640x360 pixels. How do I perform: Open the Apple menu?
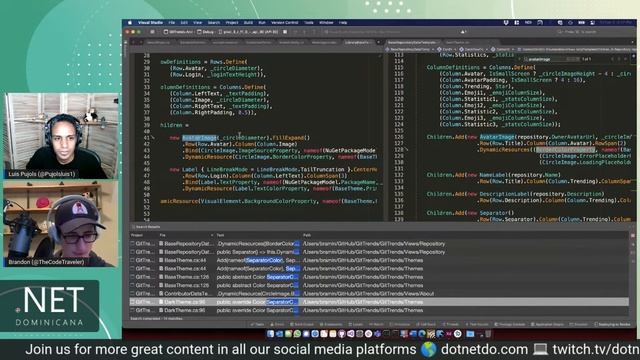pyautogui.click(x=130, y=23)
